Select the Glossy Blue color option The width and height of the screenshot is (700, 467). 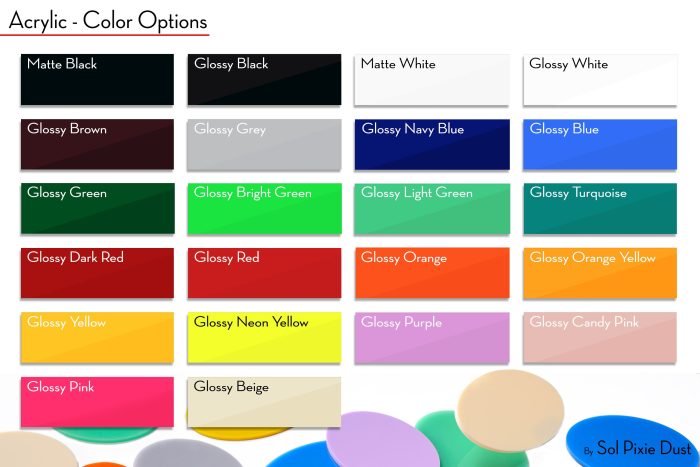600,145
